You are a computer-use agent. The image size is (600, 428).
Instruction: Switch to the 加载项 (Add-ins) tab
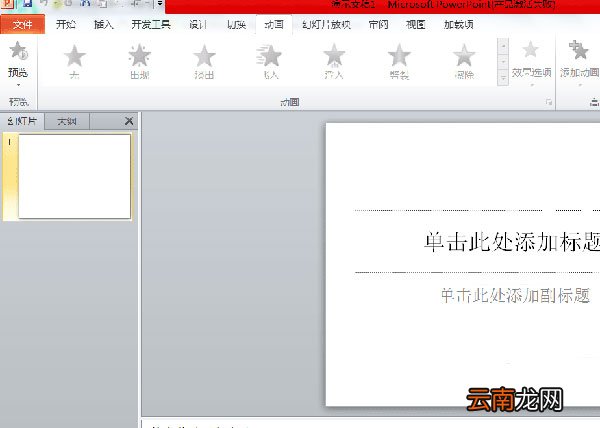point(458,24)
